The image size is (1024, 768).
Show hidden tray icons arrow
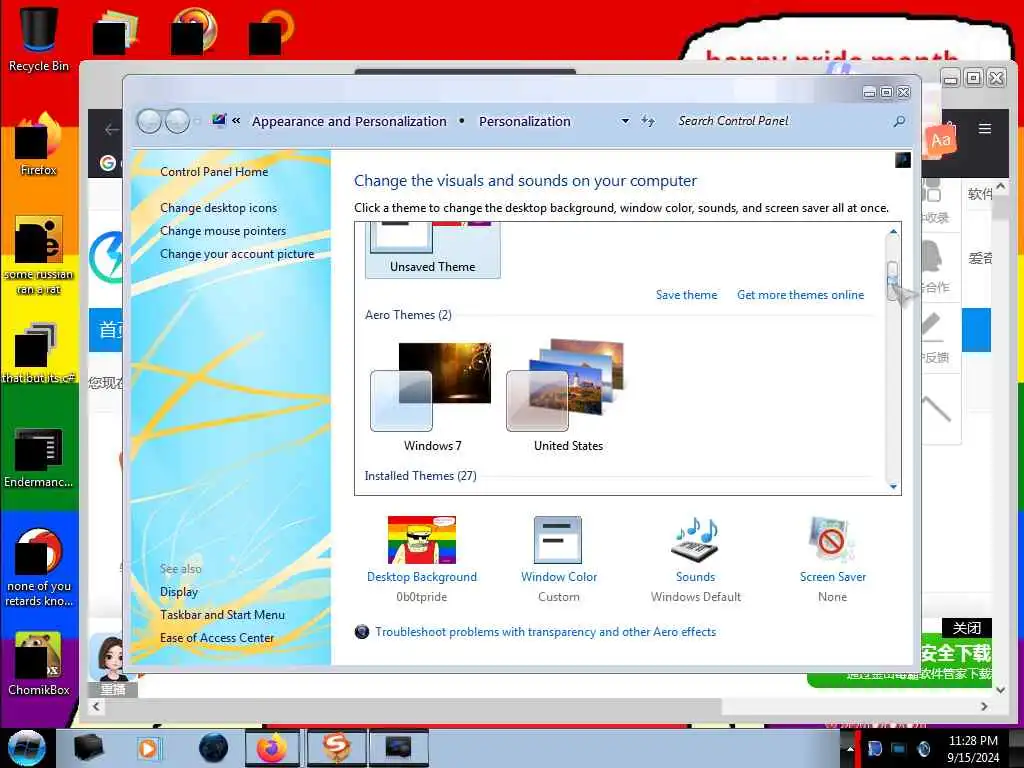[850, 748]
